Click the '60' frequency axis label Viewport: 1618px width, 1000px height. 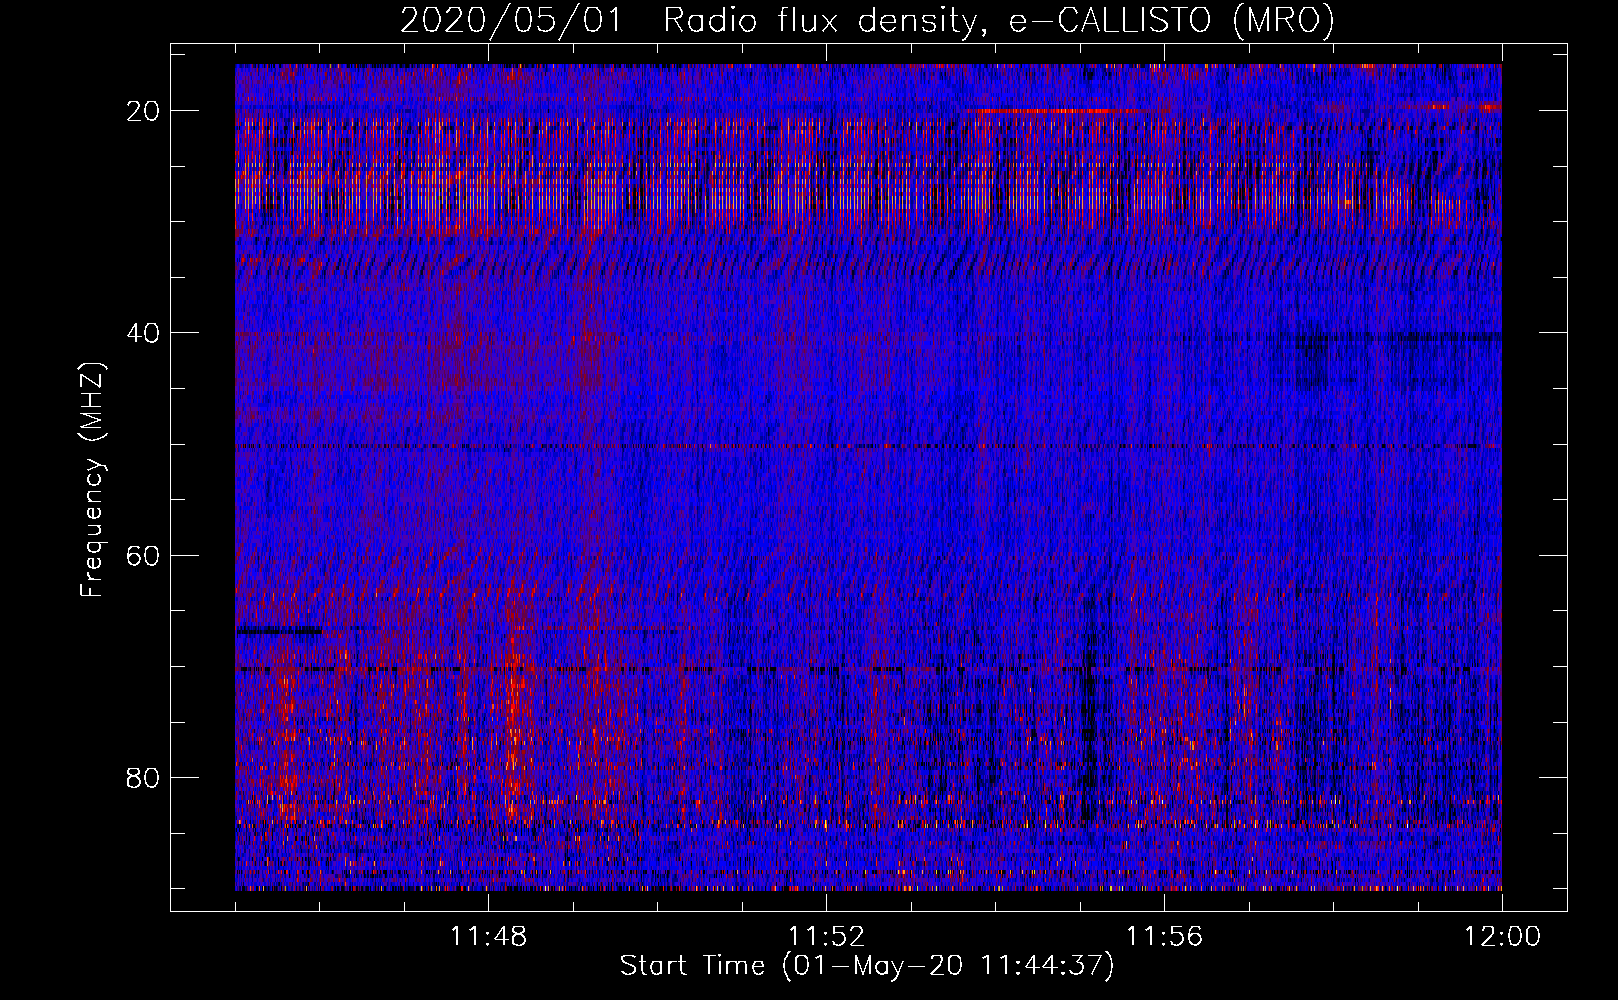[144, 555]
